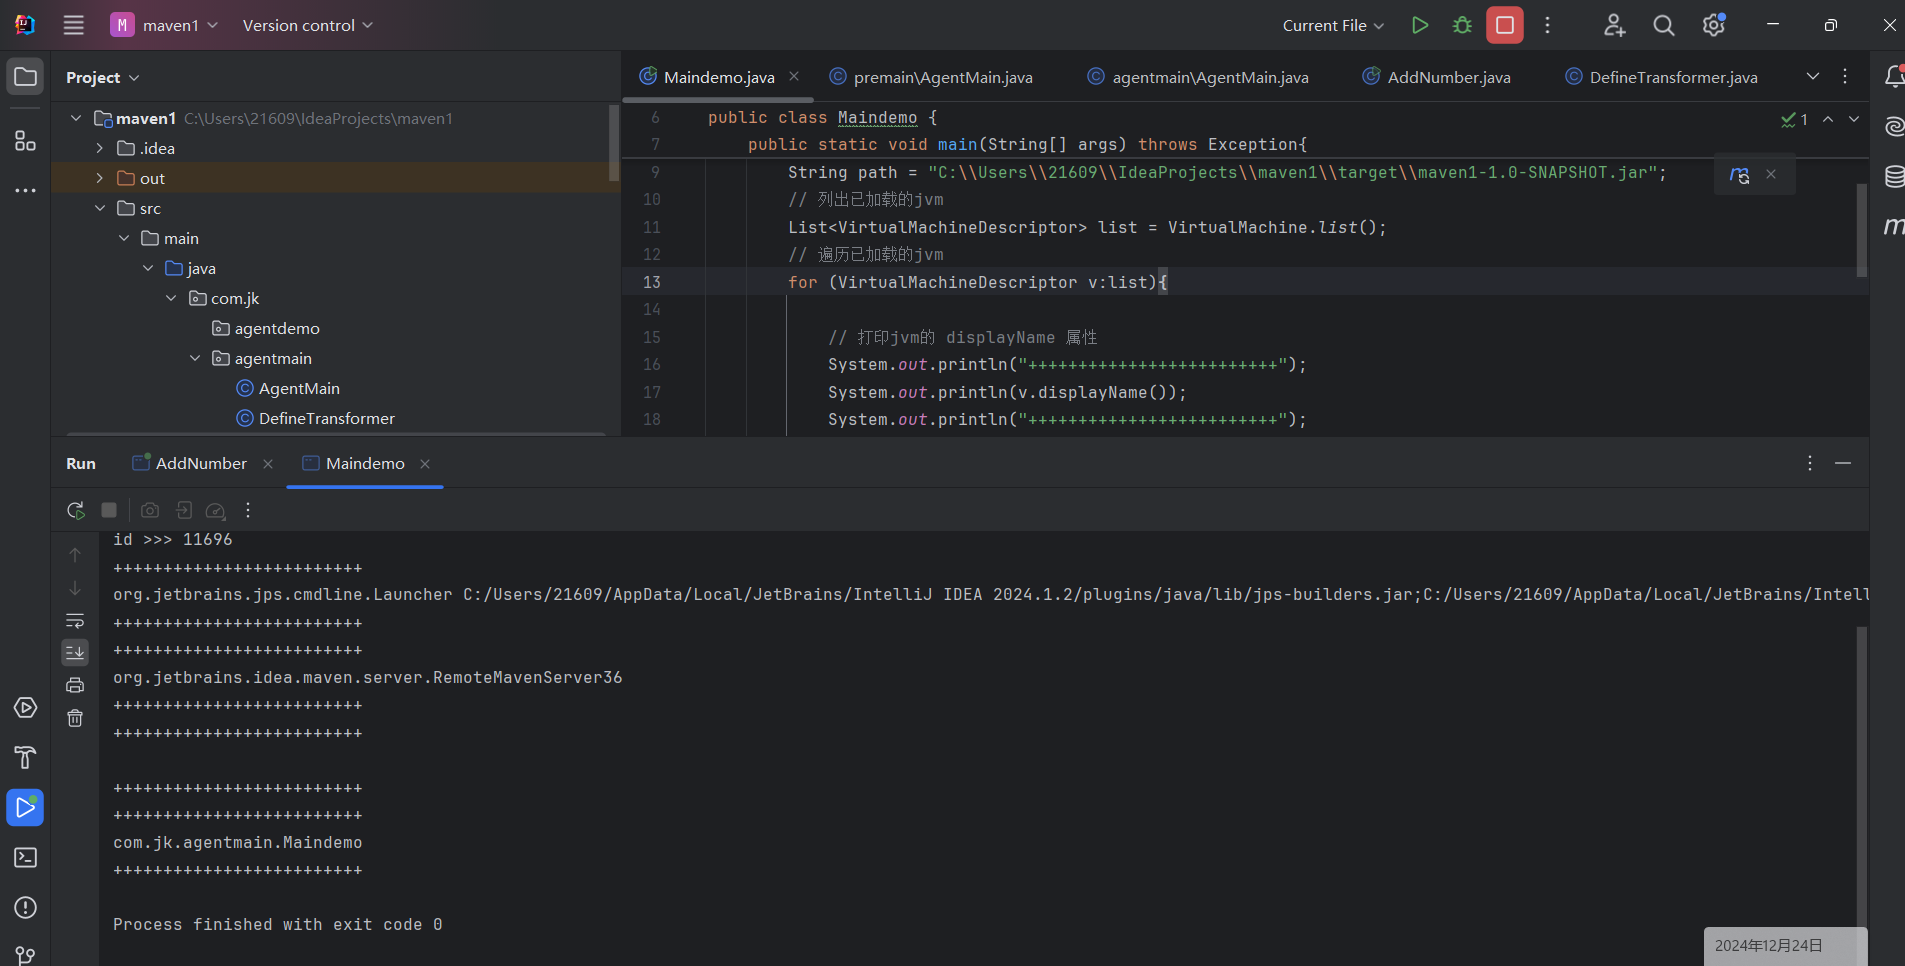Open the Services tool window icon

25,708
